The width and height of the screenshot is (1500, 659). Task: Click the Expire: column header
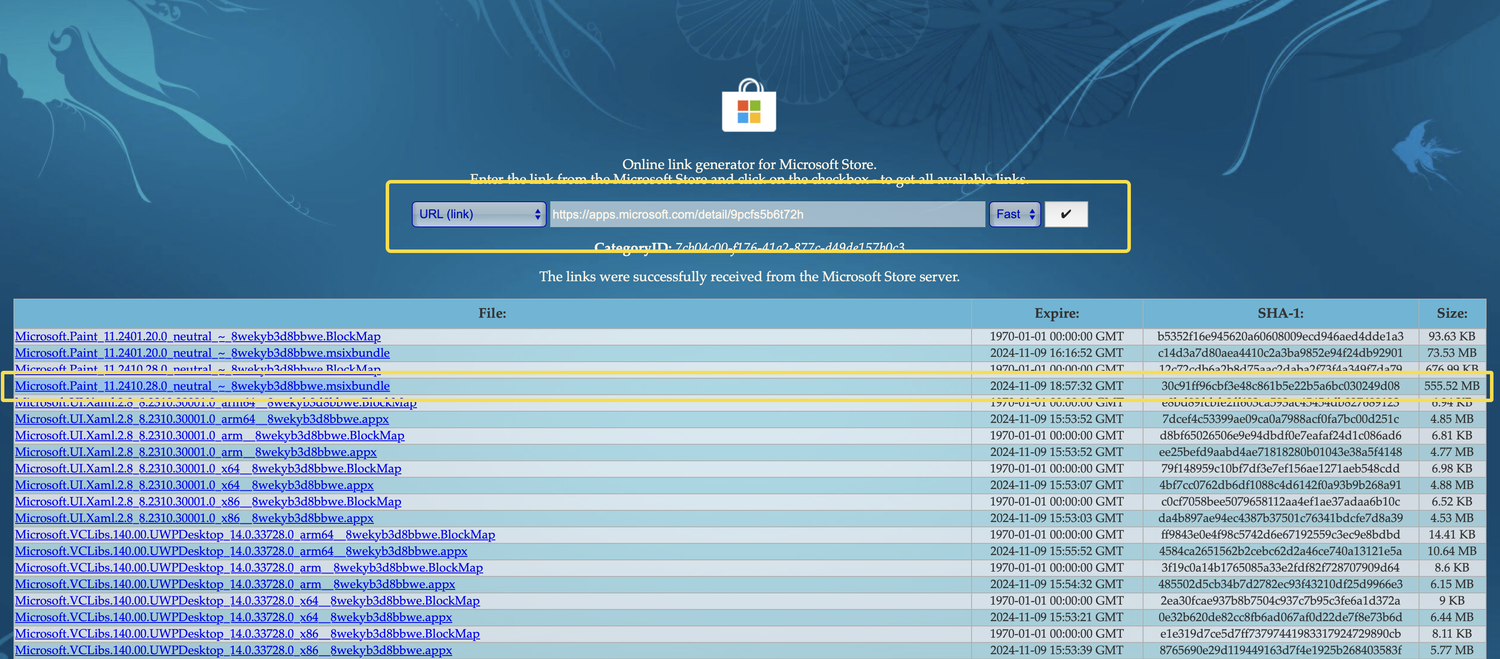tap(1057, 313)
